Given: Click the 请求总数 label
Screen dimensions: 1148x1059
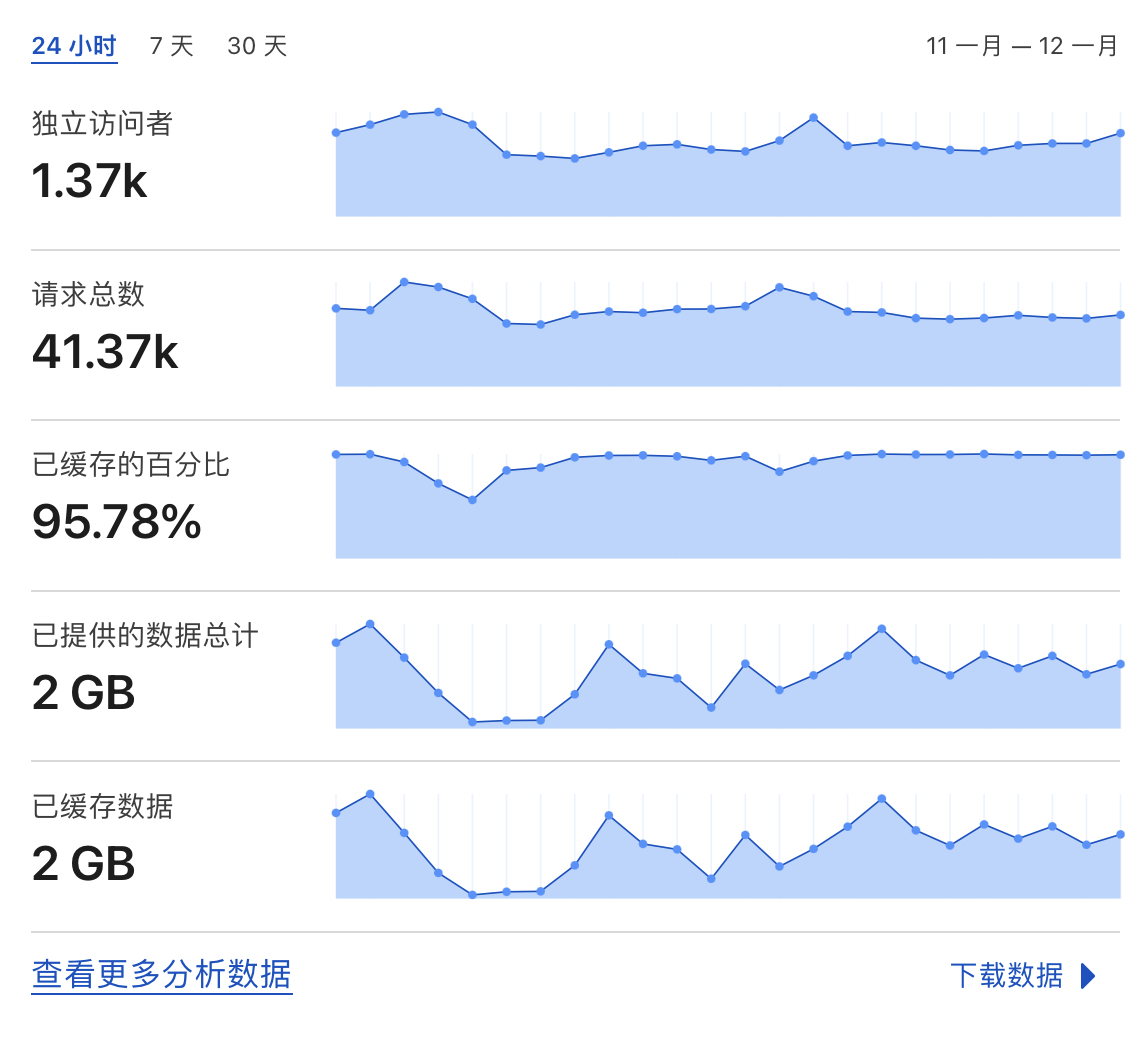Looking at the screenshot, I should (88, 294).
